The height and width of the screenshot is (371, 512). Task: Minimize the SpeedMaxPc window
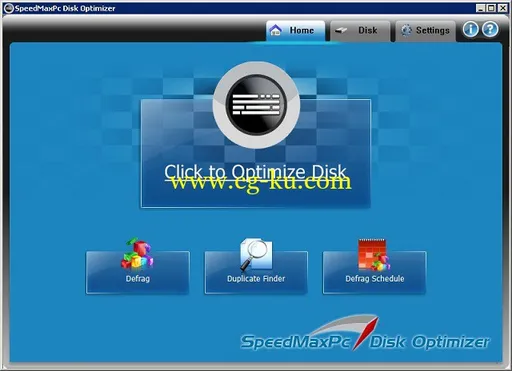point(480,8)
